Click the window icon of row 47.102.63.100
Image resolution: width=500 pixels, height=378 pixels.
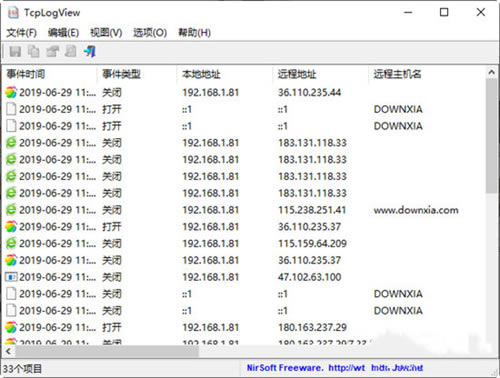pyautogui.click(x=11, y=277)
